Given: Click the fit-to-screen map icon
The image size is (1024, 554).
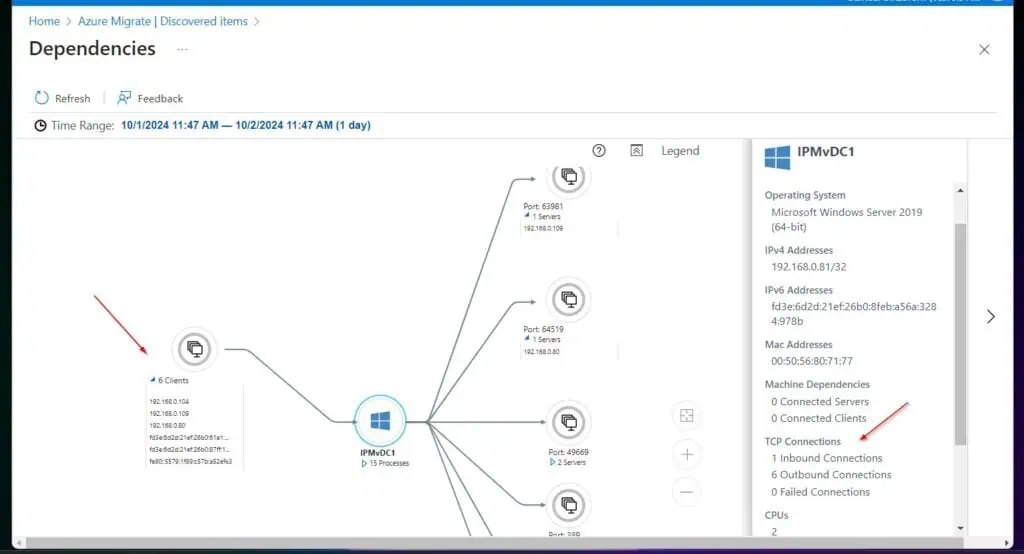Looking at the screenshot, I should coord(686,416).
